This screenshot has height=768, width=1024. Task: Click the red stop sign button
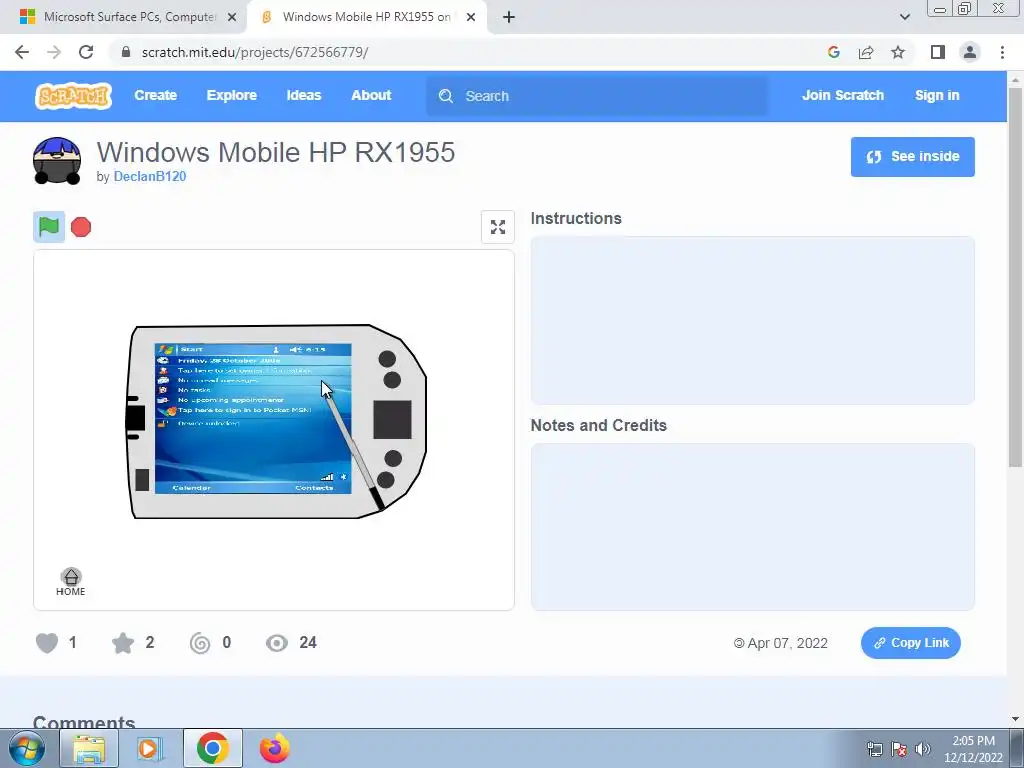[x=81, y=227]
